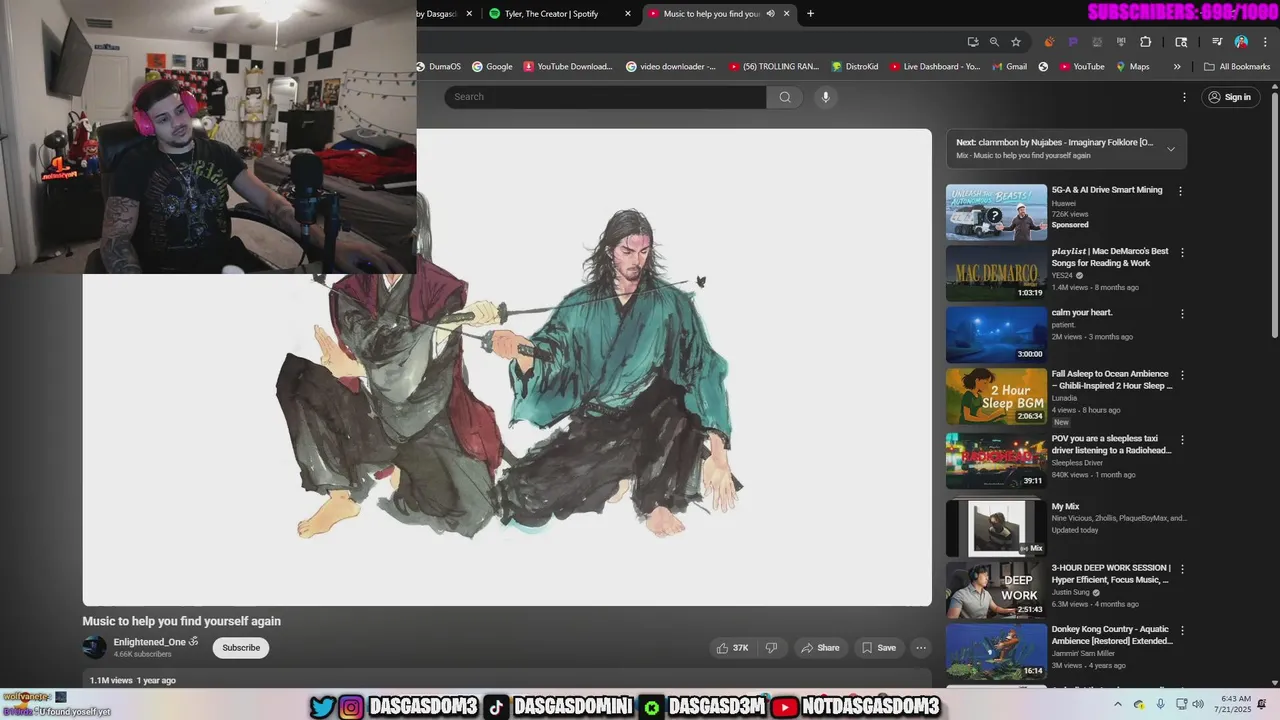Open the DumaOS bookmark
The width and height of the screenshot is (1280, 720).
coord(438,67)
